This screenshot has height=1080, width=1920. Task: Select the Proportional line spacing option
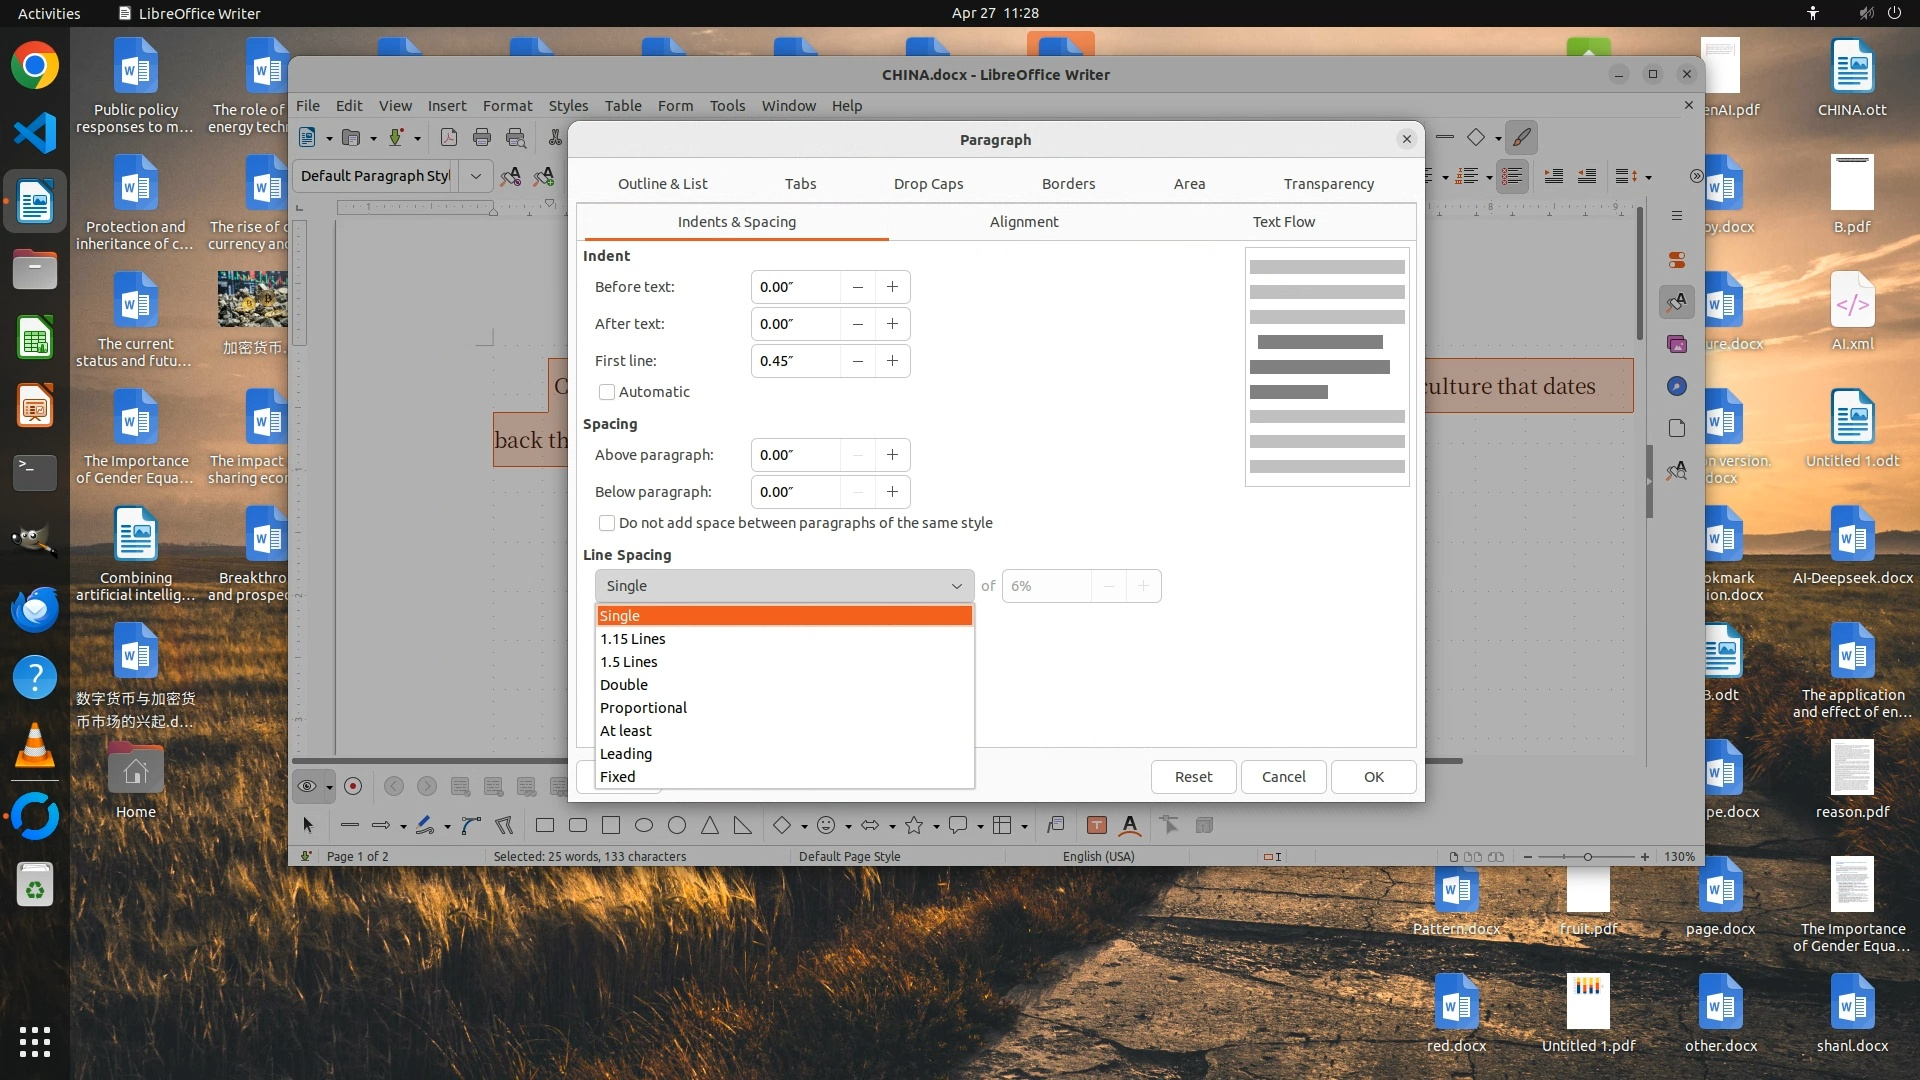643,708
